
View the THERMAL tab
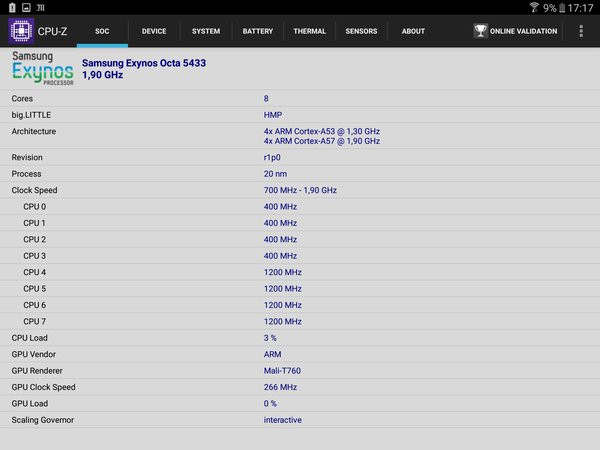[x=310, y=31]
